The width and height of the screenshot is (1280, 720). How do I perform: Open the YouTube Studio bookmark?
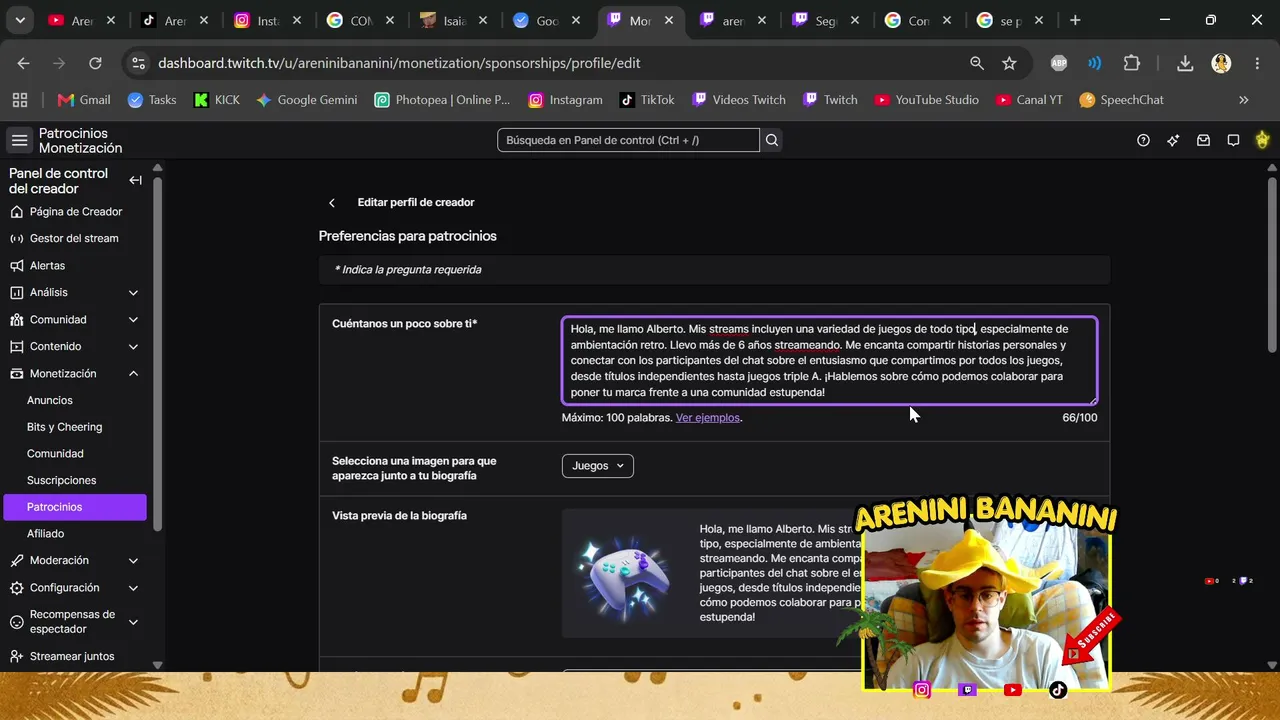tap(927, 100)
